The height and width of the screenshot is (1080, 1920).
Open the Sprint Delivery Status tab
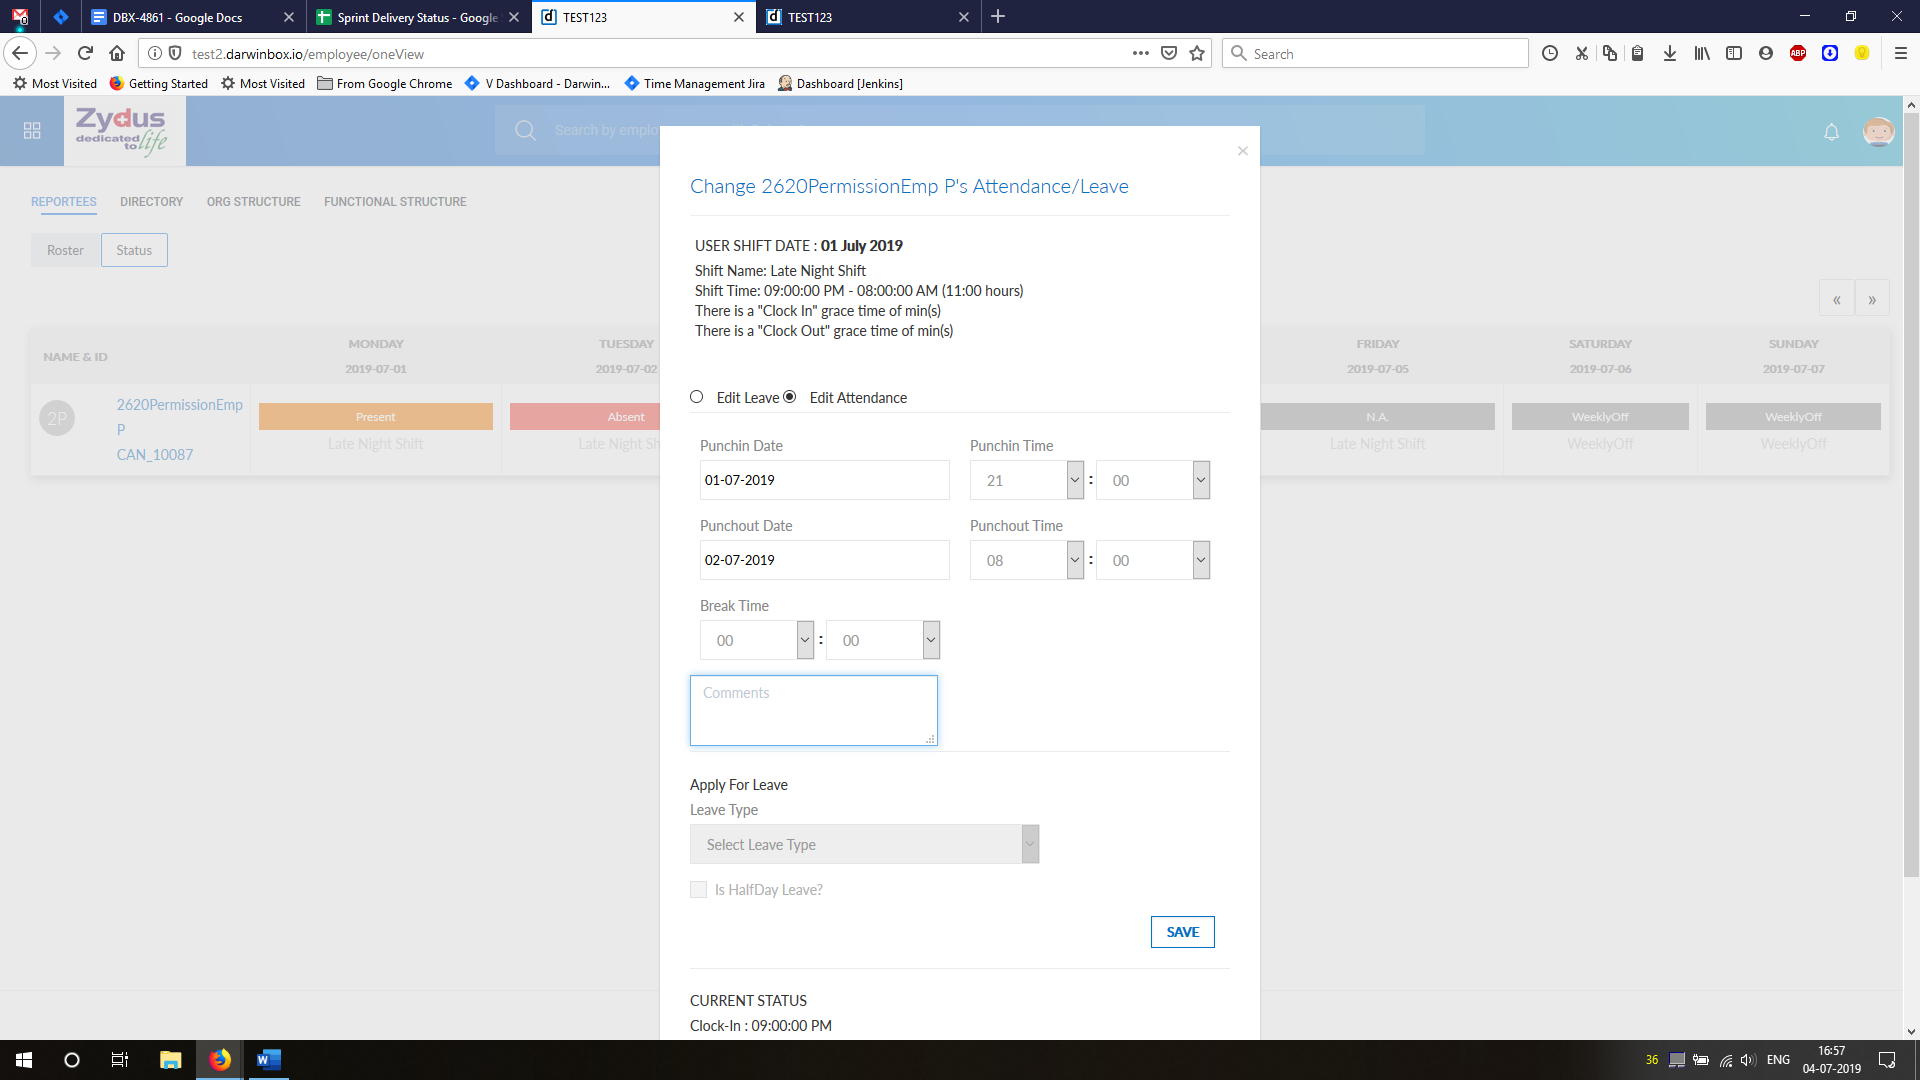click(x=417, y=17)
